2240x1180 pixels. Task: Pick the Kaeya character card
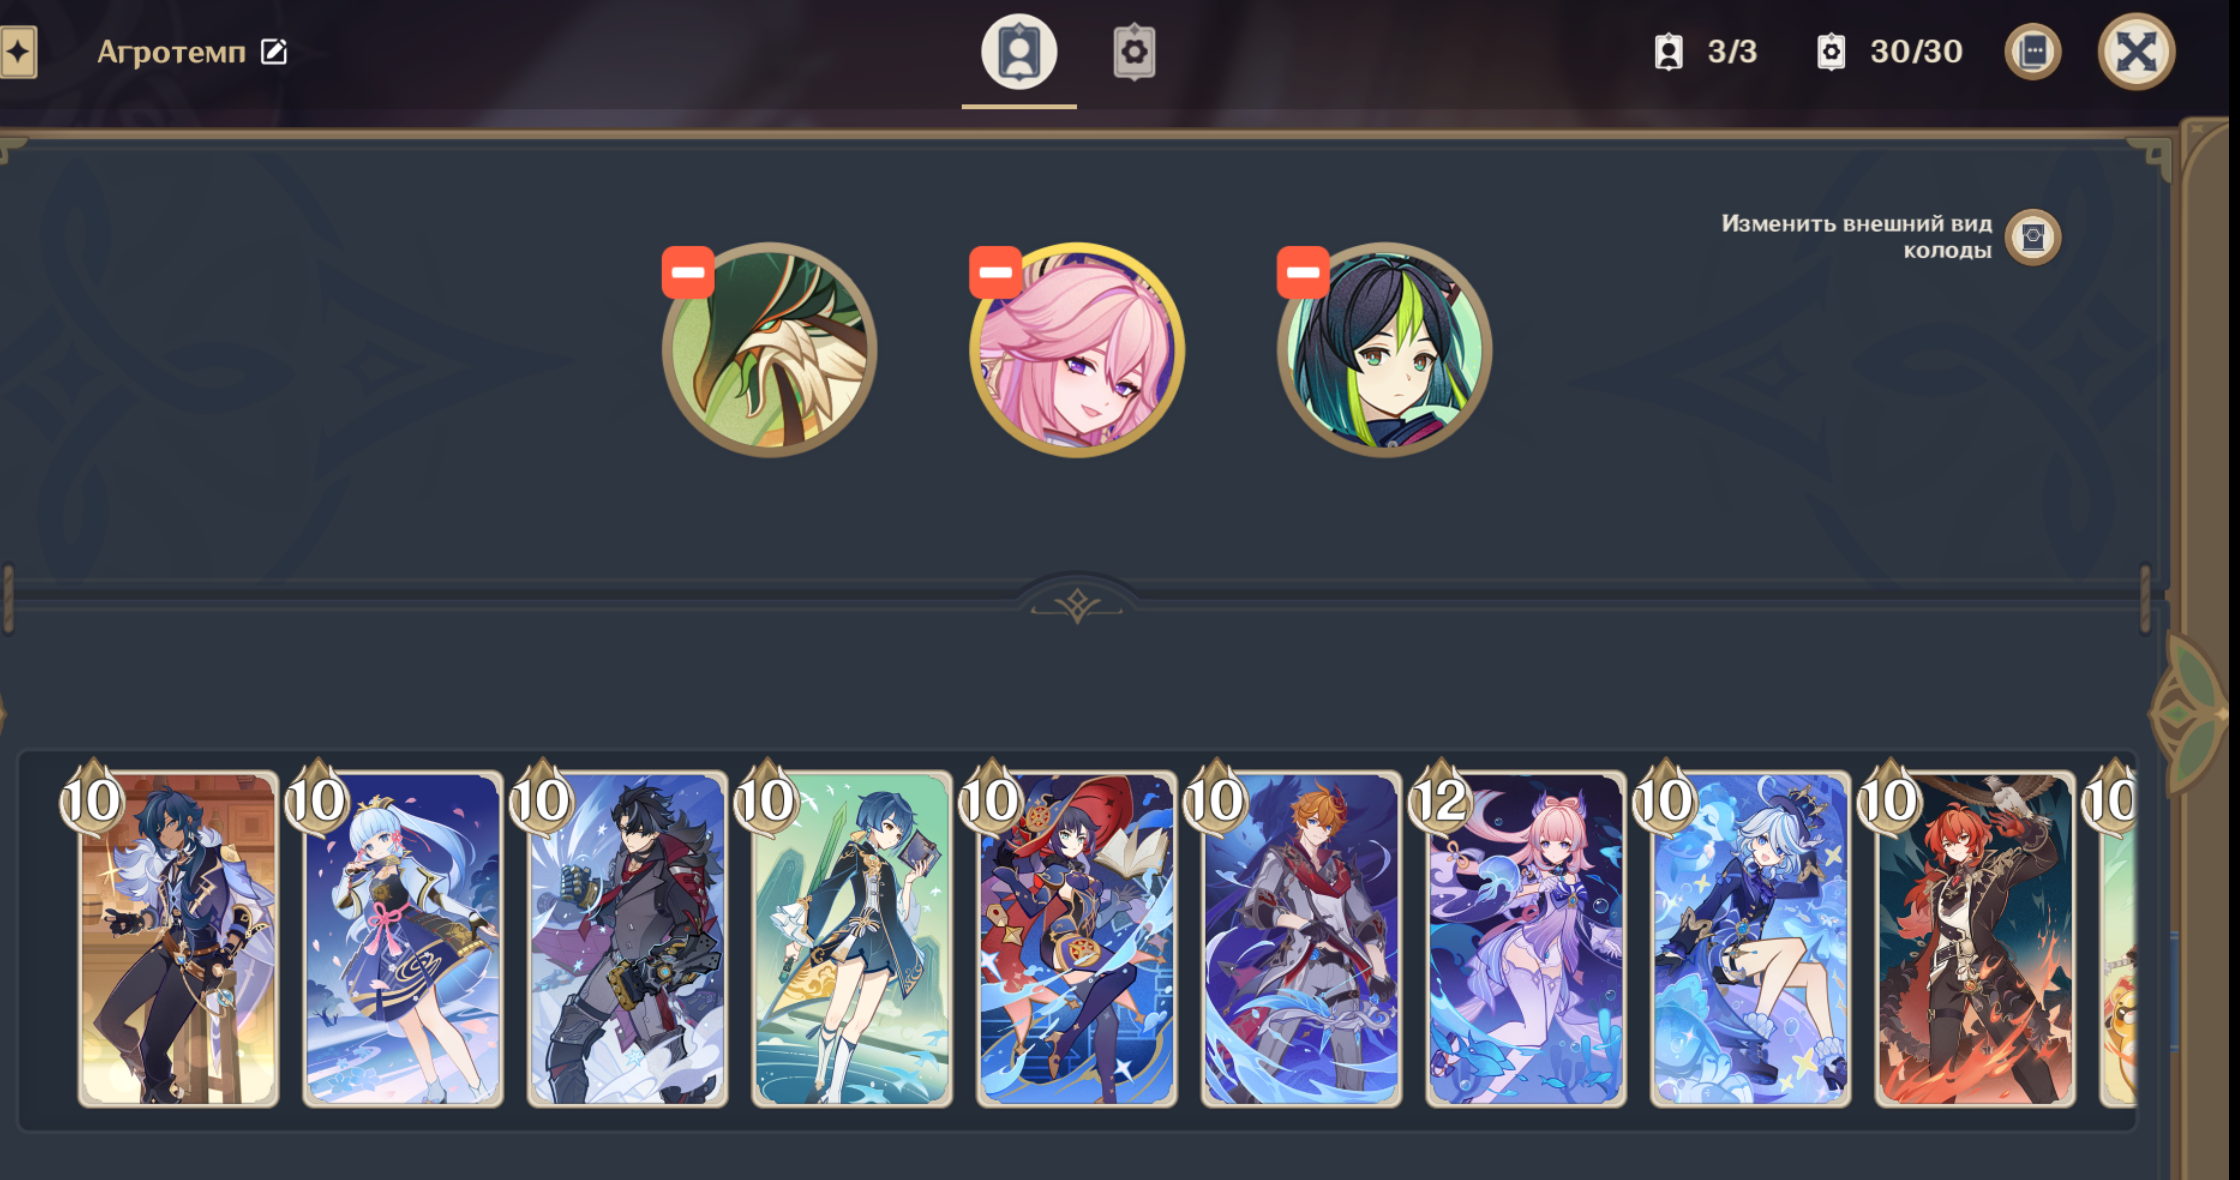178,938
